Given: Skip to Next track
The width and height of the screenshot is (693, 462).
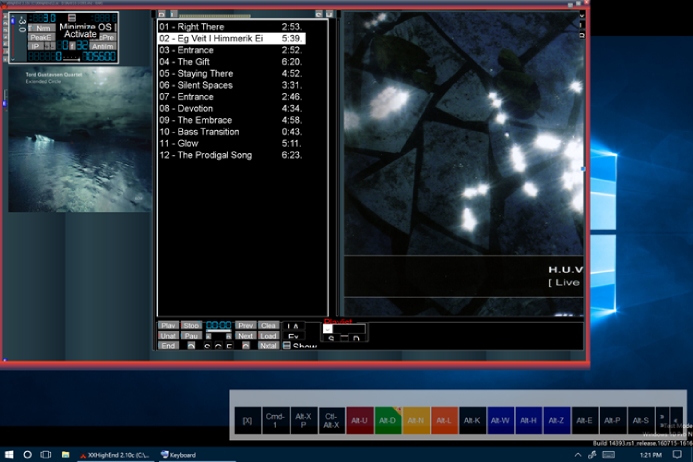Looking at the screenshot, I should pos(245,336).
